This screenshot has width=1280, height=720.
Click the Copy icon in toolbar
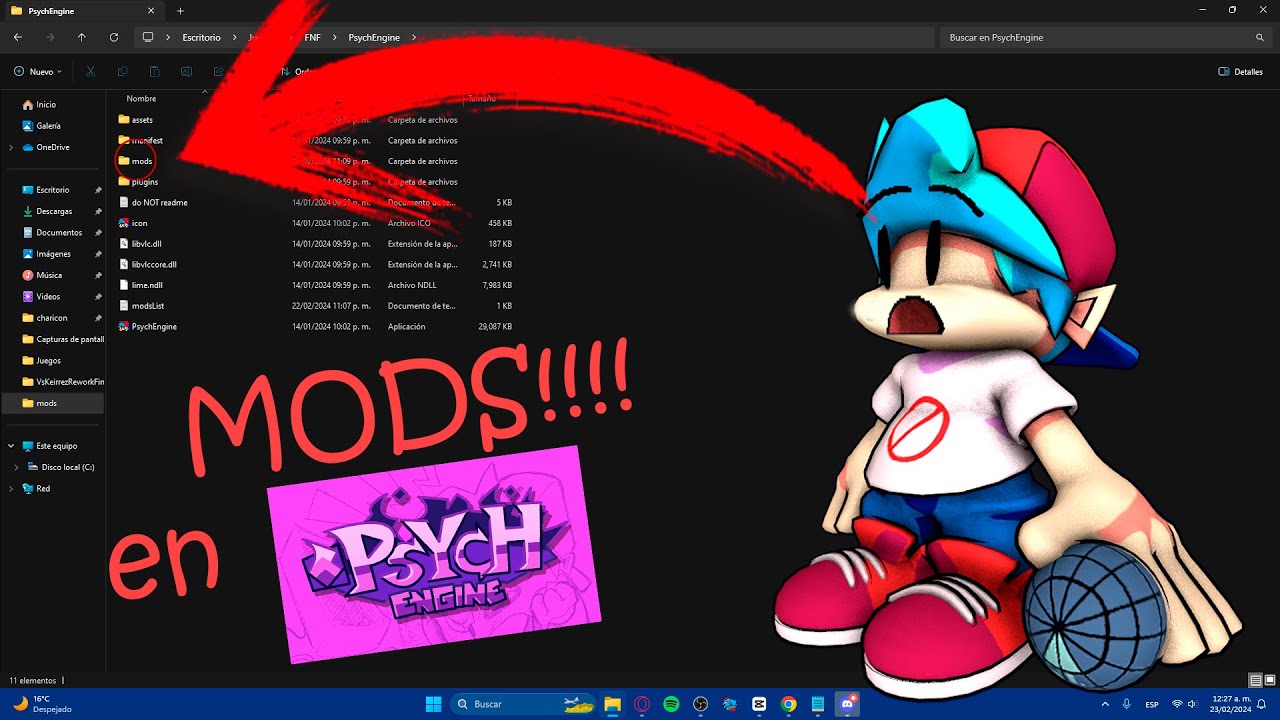[122, 72]
